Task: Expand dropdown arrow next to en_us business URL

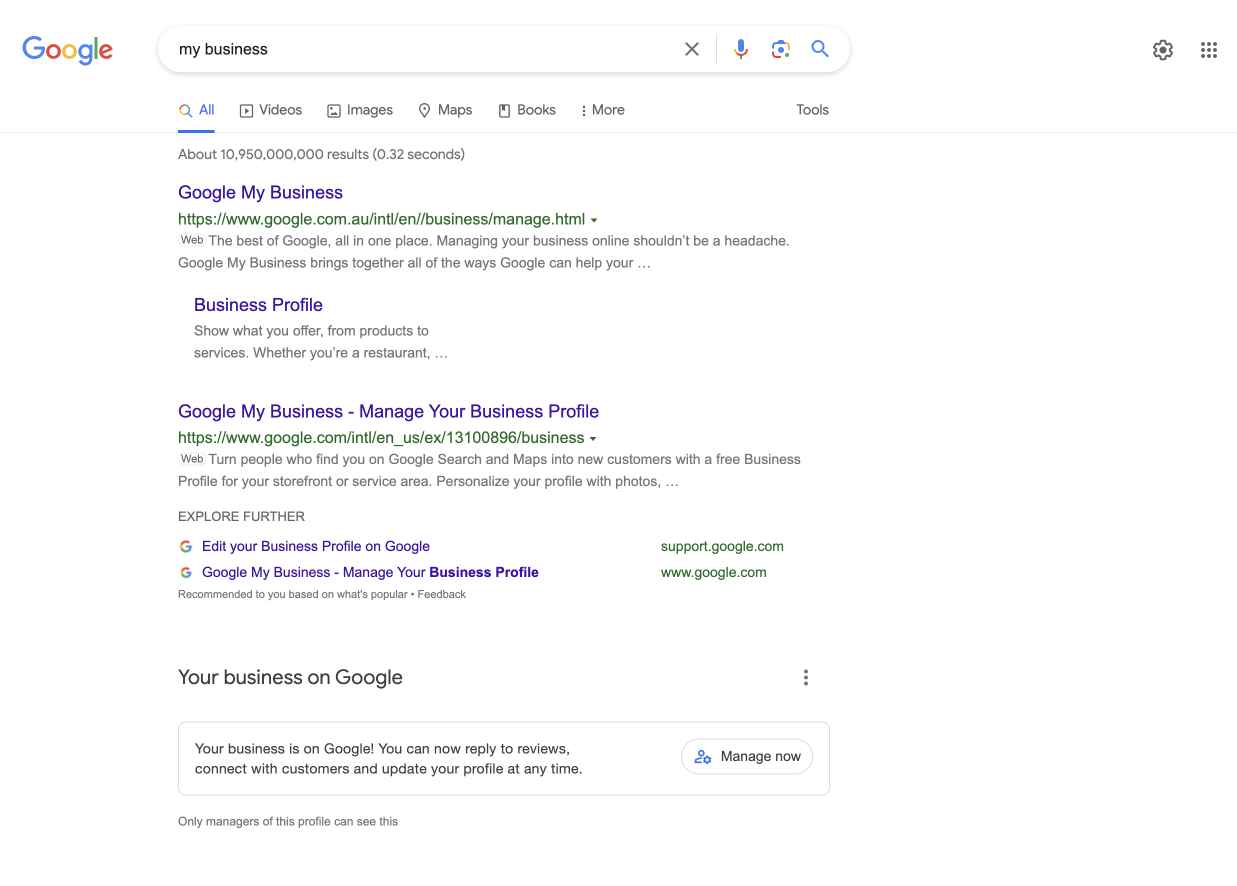Action: [593, 439]
